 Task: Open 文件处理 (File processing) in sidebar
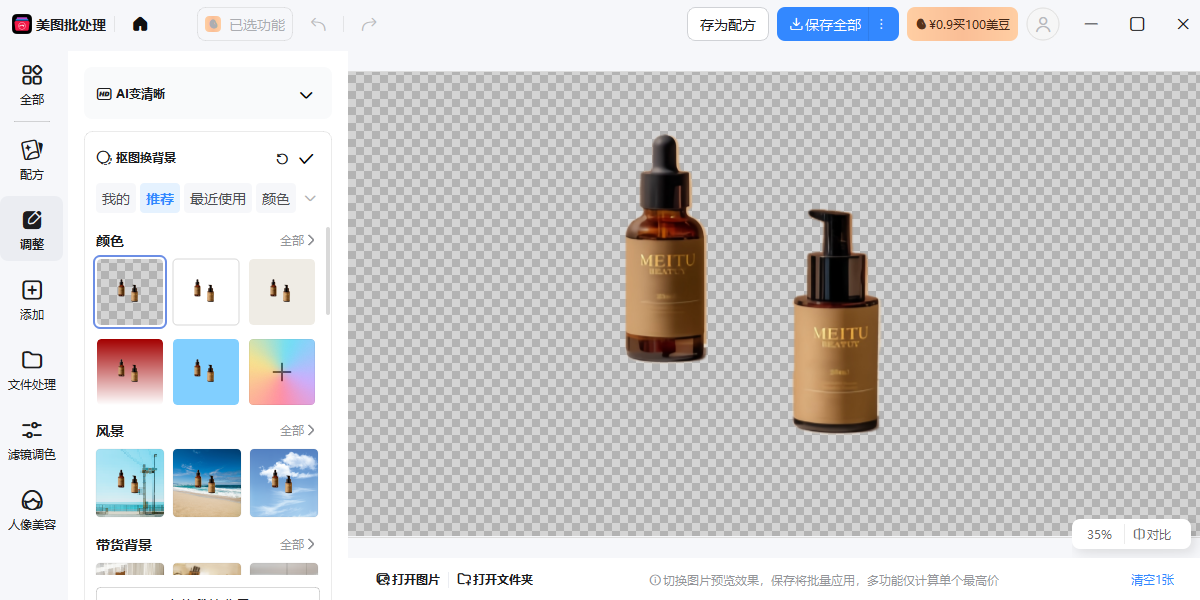click(32, 369)
